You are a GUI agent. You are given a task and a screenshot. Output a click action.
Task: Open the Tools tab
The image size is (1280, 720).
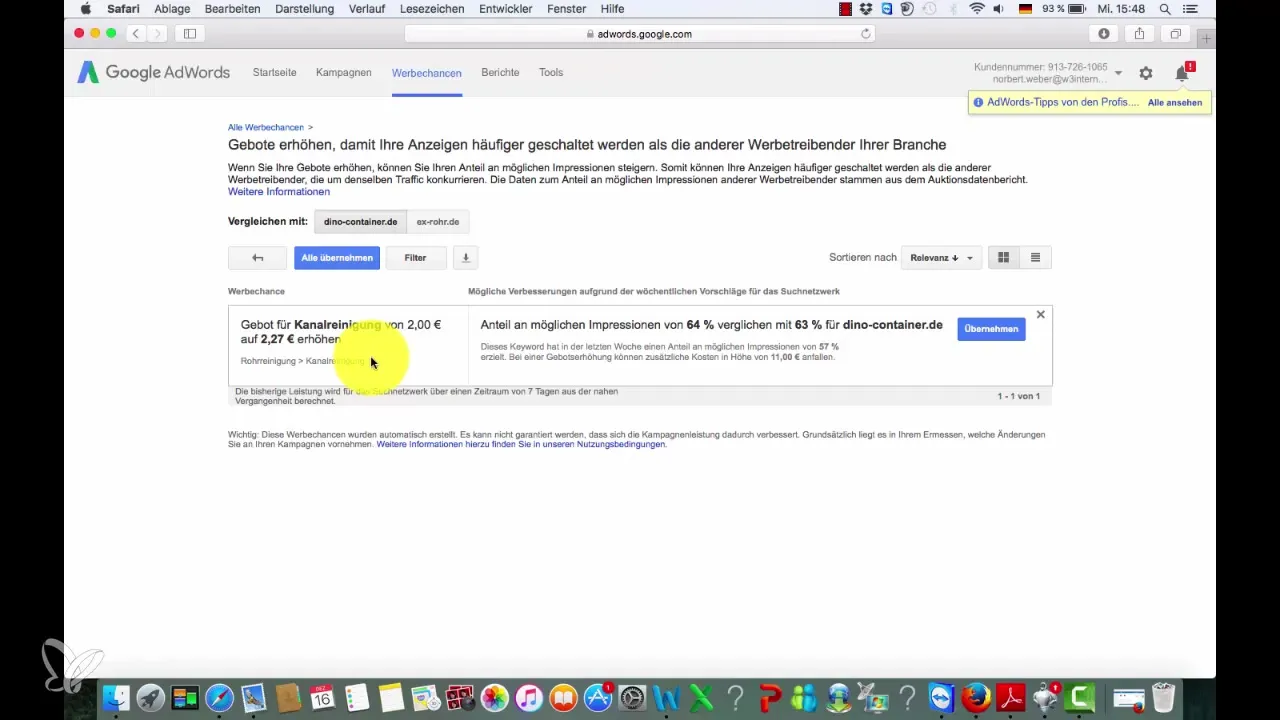551,73
